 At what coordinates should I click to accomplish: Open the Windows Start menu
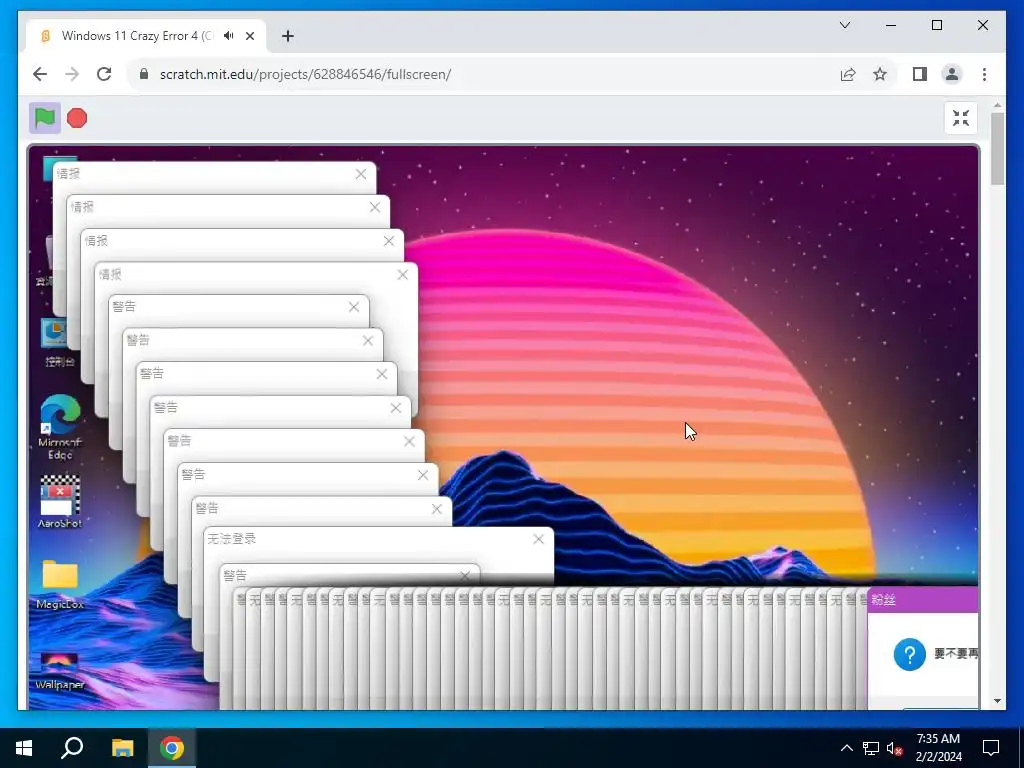click(x=24, y=748)
